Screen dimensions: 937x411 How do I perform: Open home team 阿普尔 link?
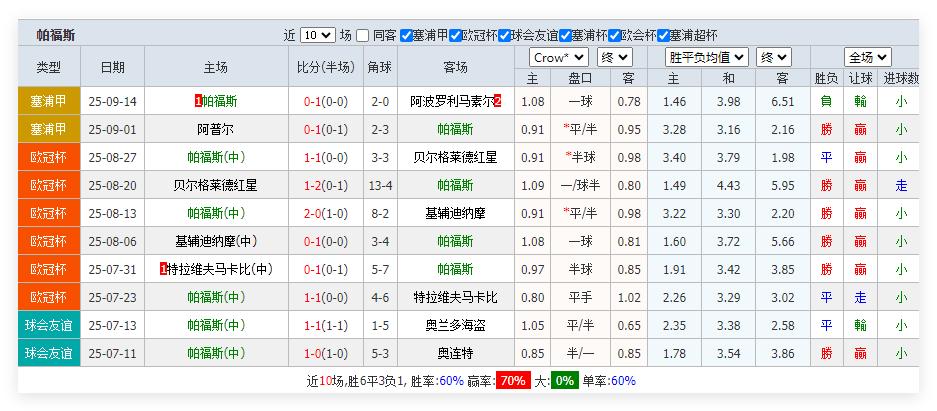pyautogui.click(x=216, y=130)
